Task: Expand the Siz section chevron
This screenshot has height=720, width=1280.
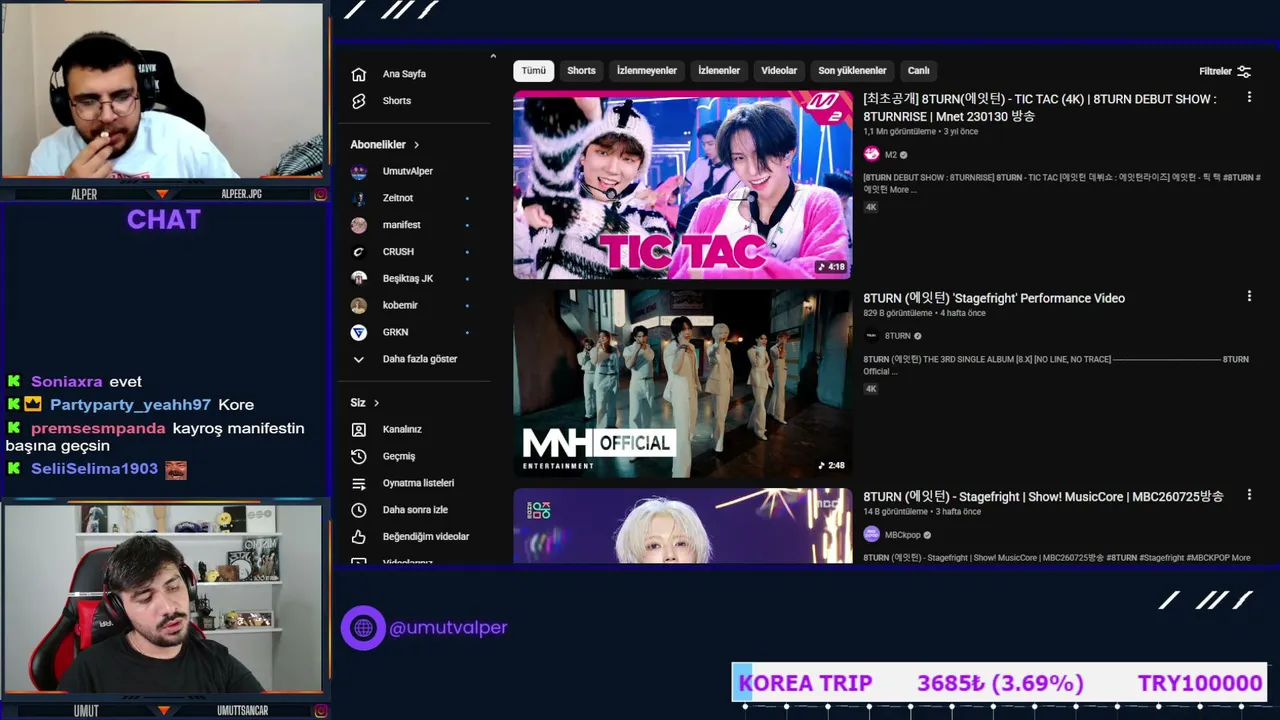Action: pyautogui.click(x=376, y=403)
